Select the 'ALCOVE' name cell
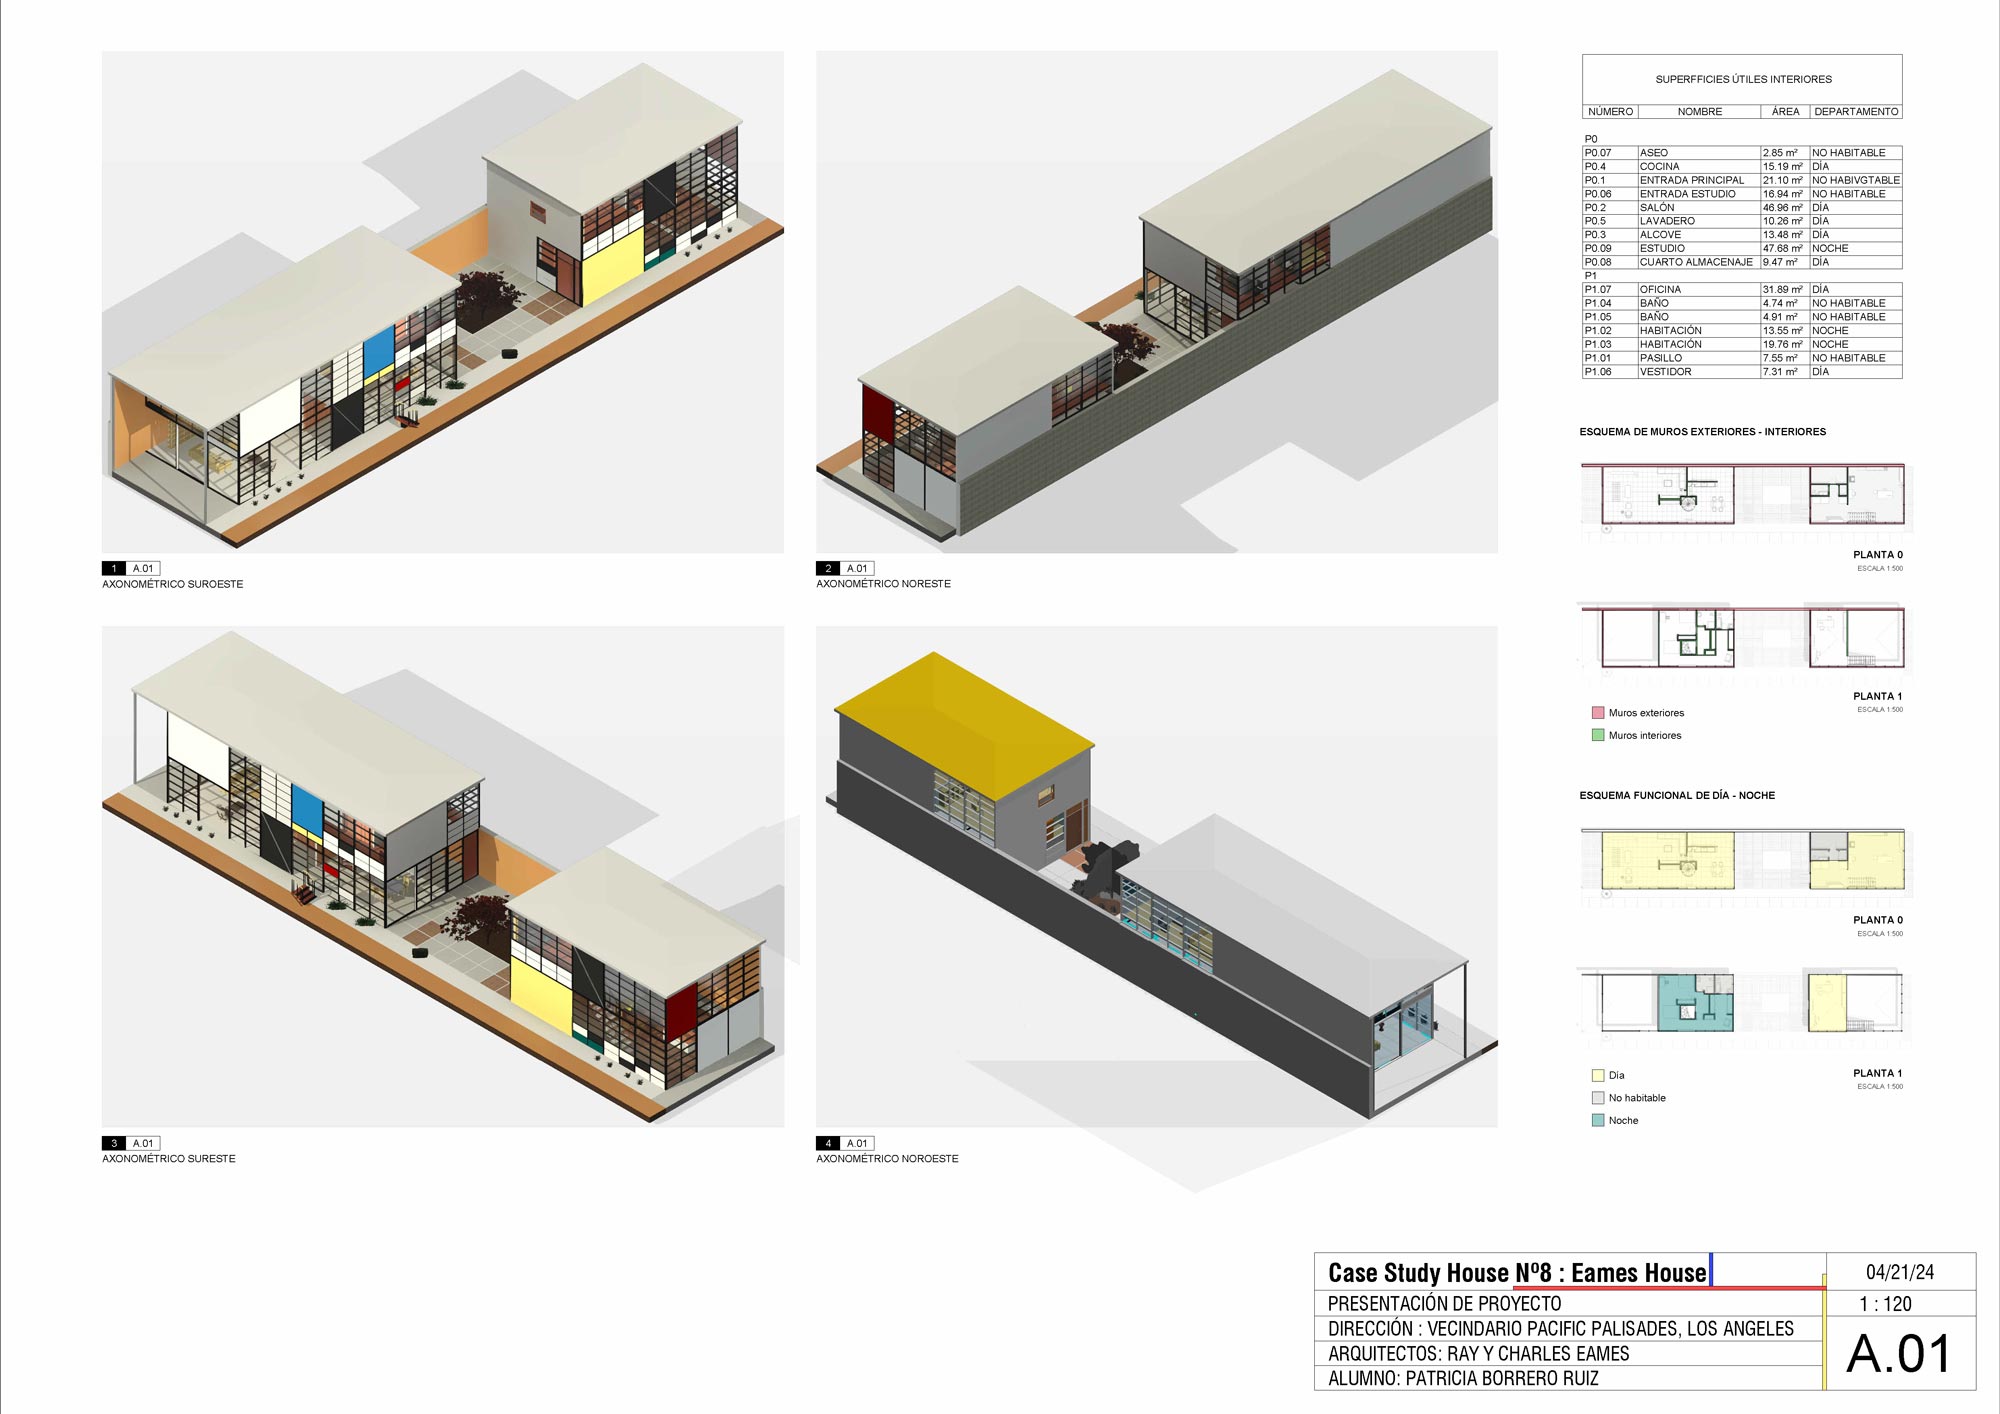The height and width of the screenshot is (1414, 2000). coord(1699,235)
